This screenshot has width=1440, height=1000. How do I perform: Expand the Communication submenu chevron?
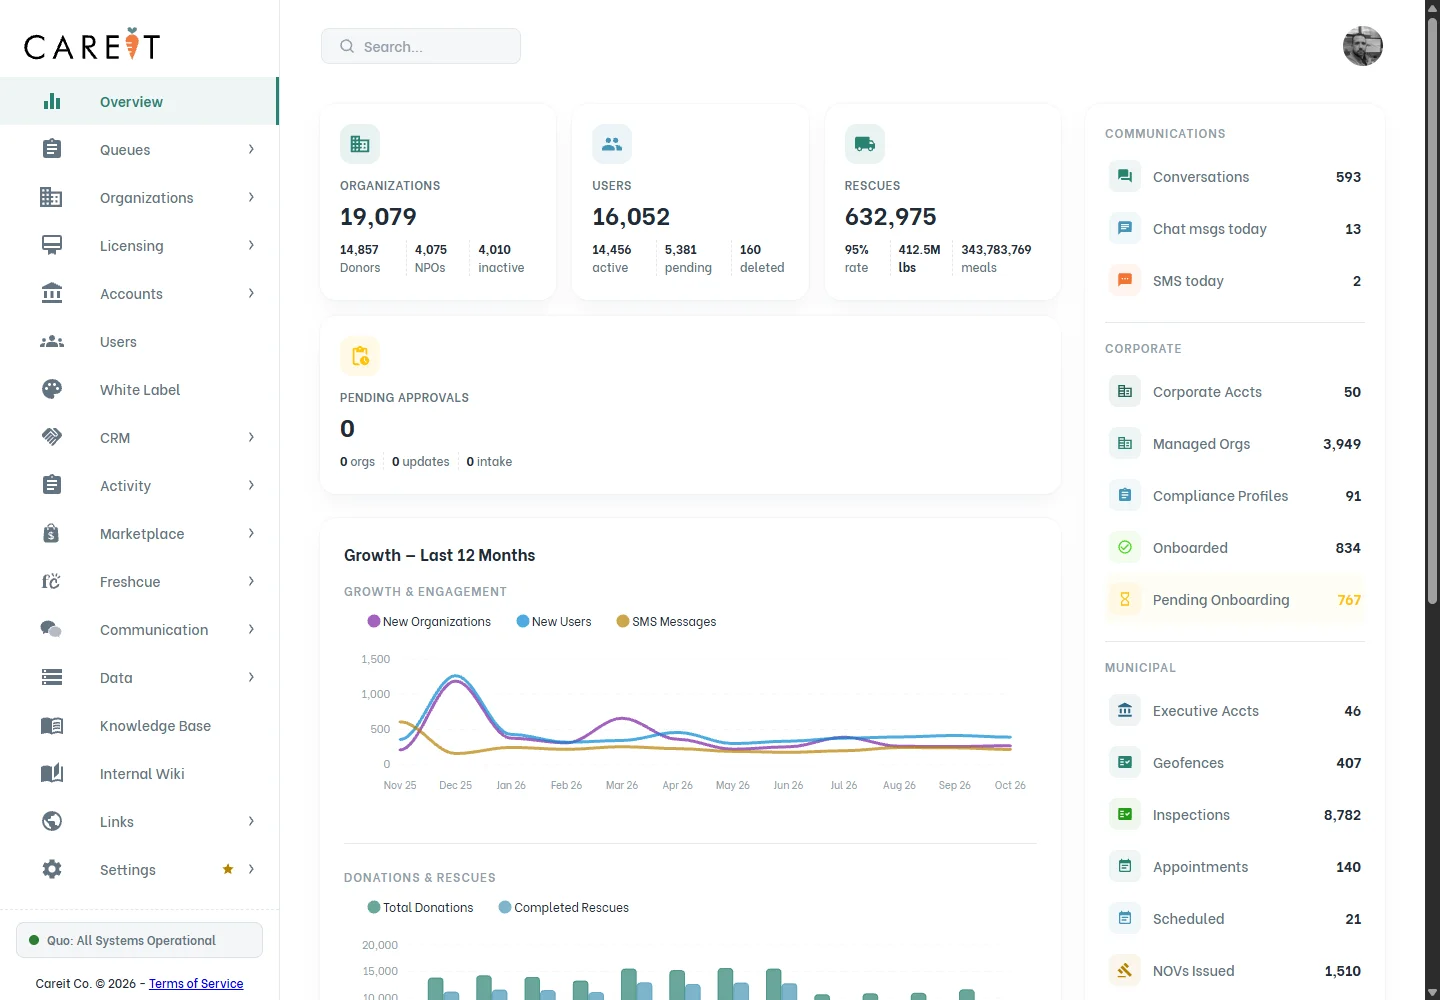[251, 629]
